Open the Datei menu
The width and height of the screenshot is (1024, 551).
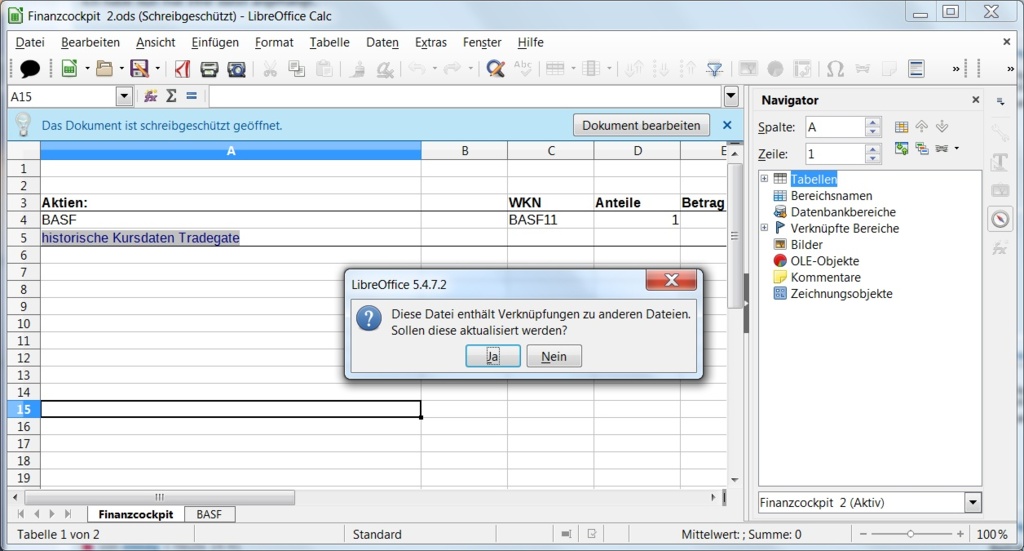[30, 42]
